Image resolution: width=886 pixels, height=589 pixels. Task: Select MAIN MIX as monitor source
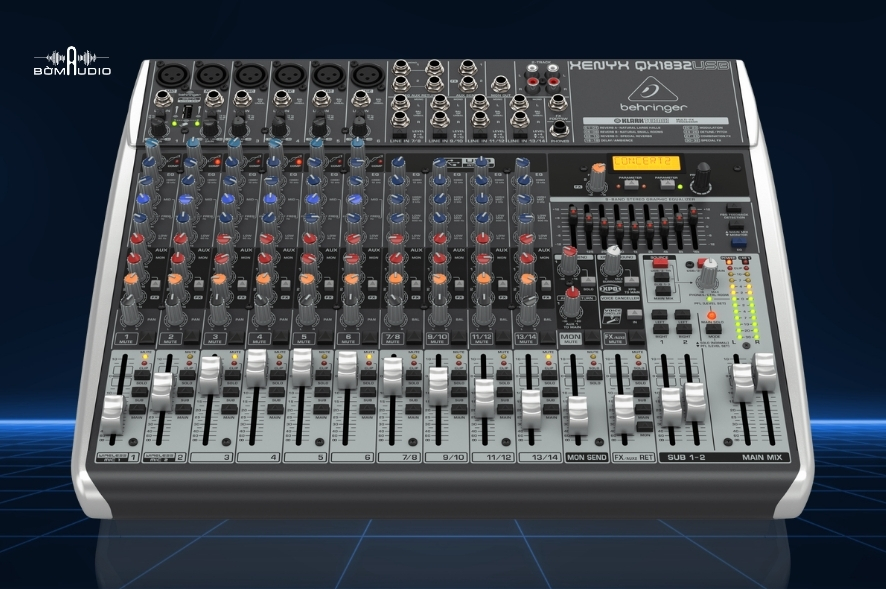(x=663, y=291)
